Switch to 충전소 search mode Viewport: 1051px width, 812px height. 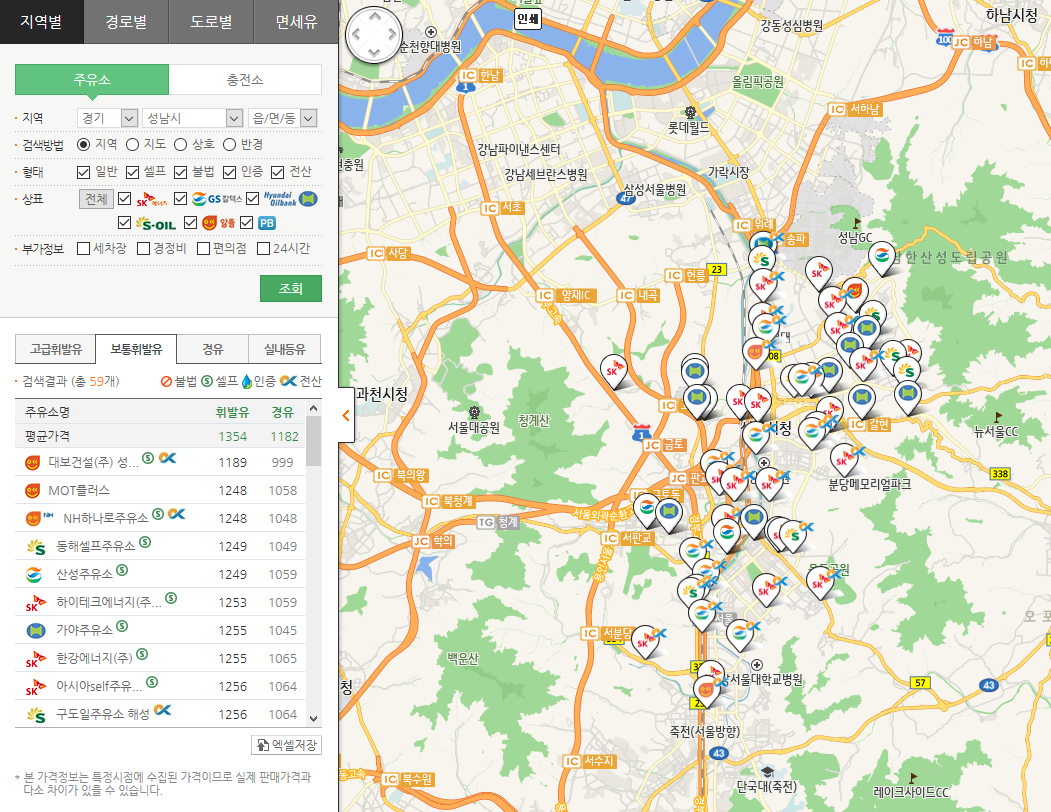tap(245, 80)
